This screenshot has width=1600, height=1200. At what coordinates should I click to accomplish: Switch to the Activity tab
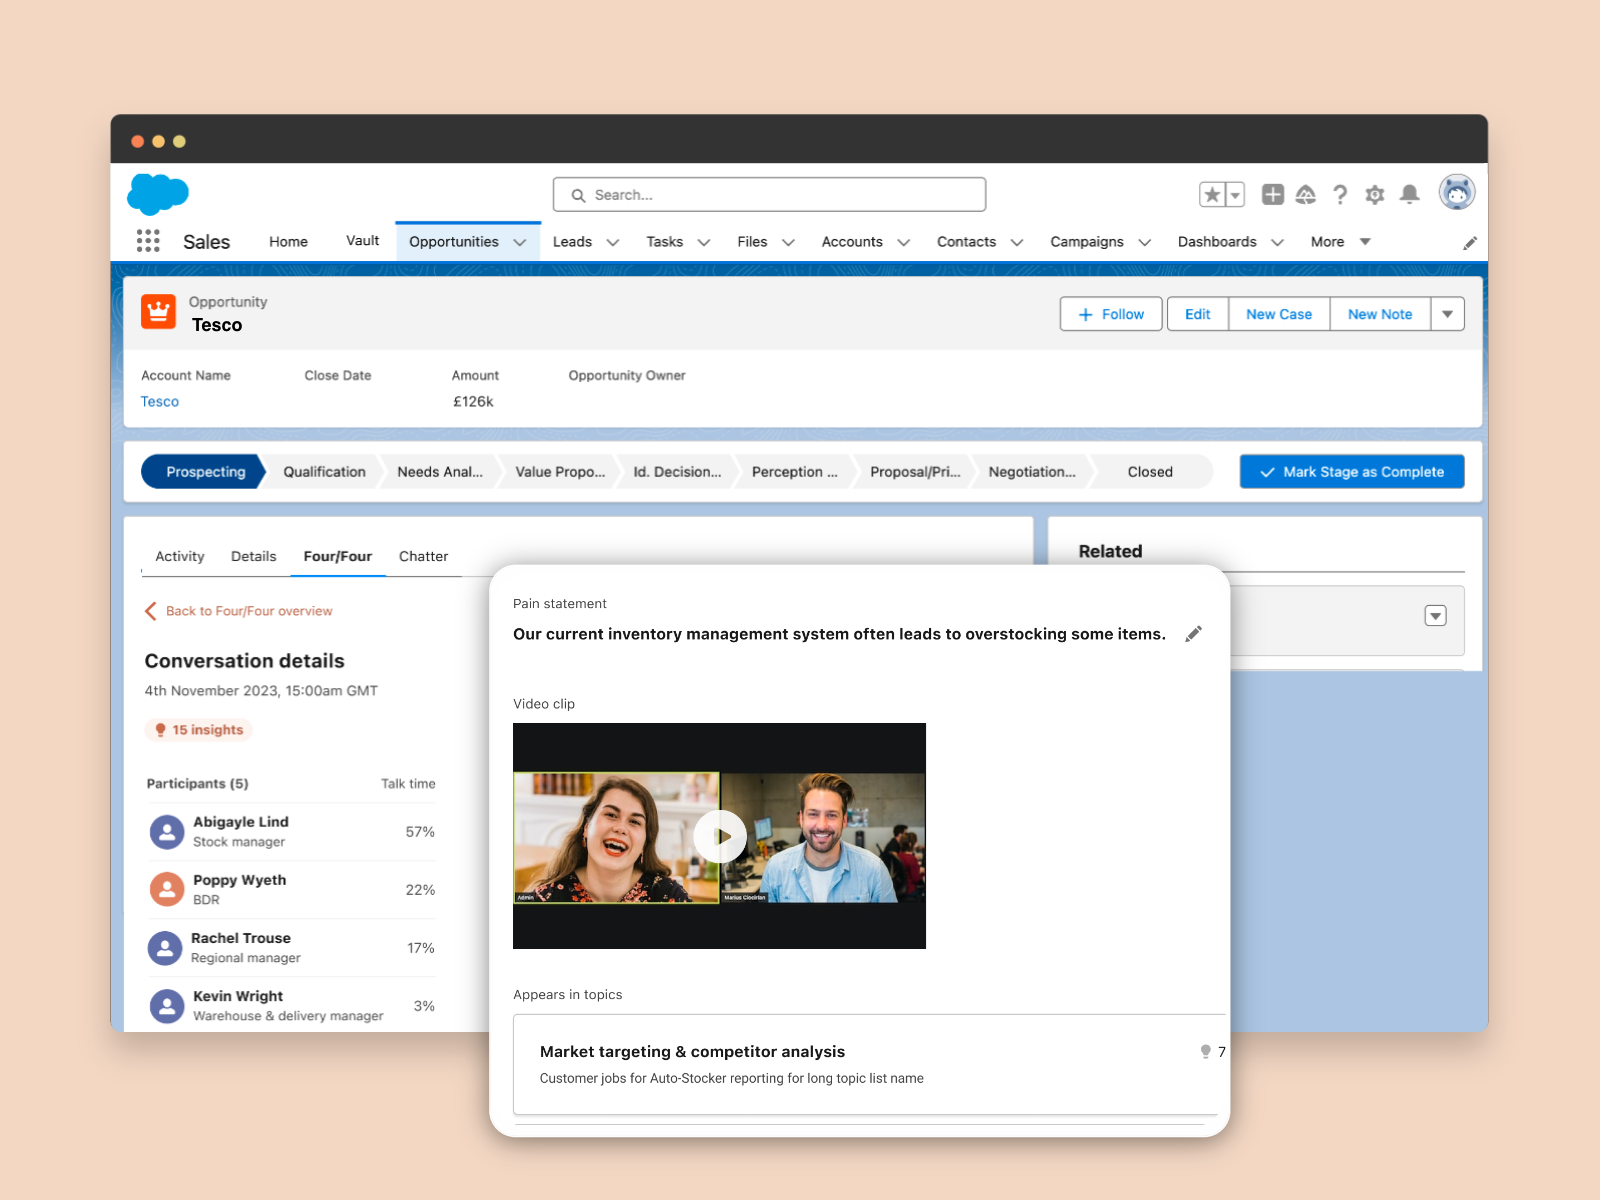tap(180, 556)
